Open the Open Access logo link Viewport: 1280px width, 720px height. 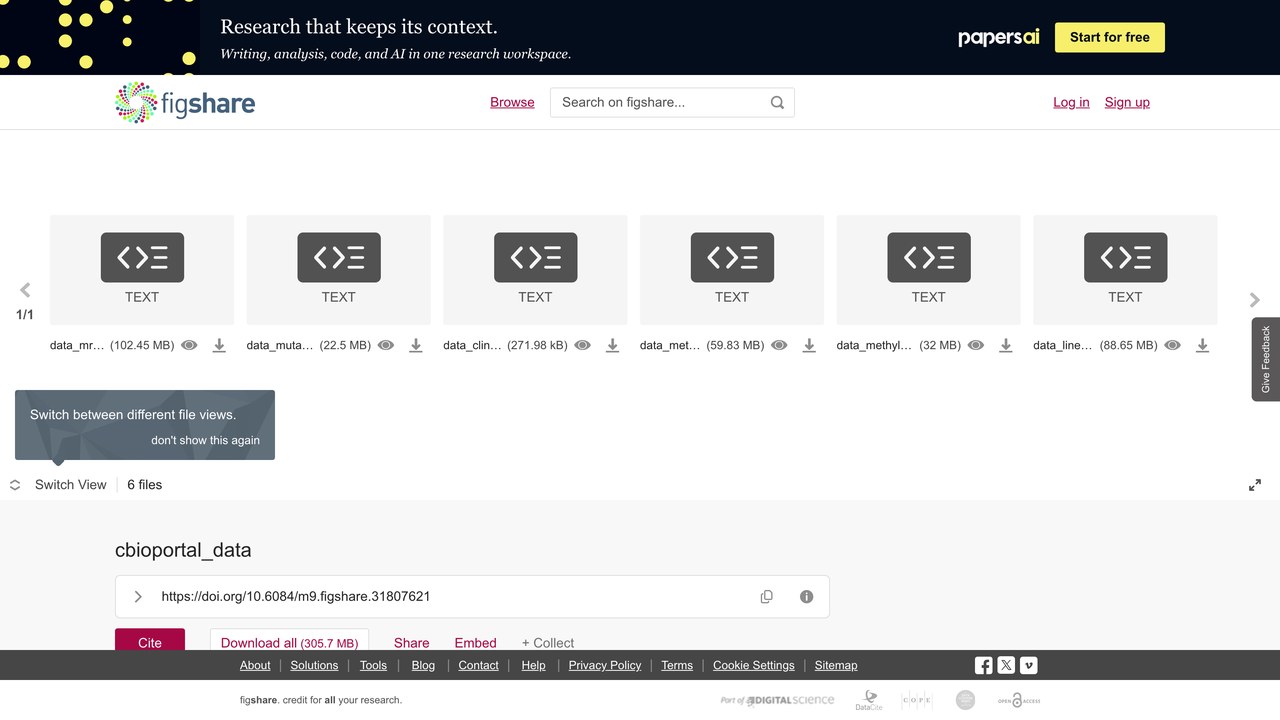[x=1019, y=700]
